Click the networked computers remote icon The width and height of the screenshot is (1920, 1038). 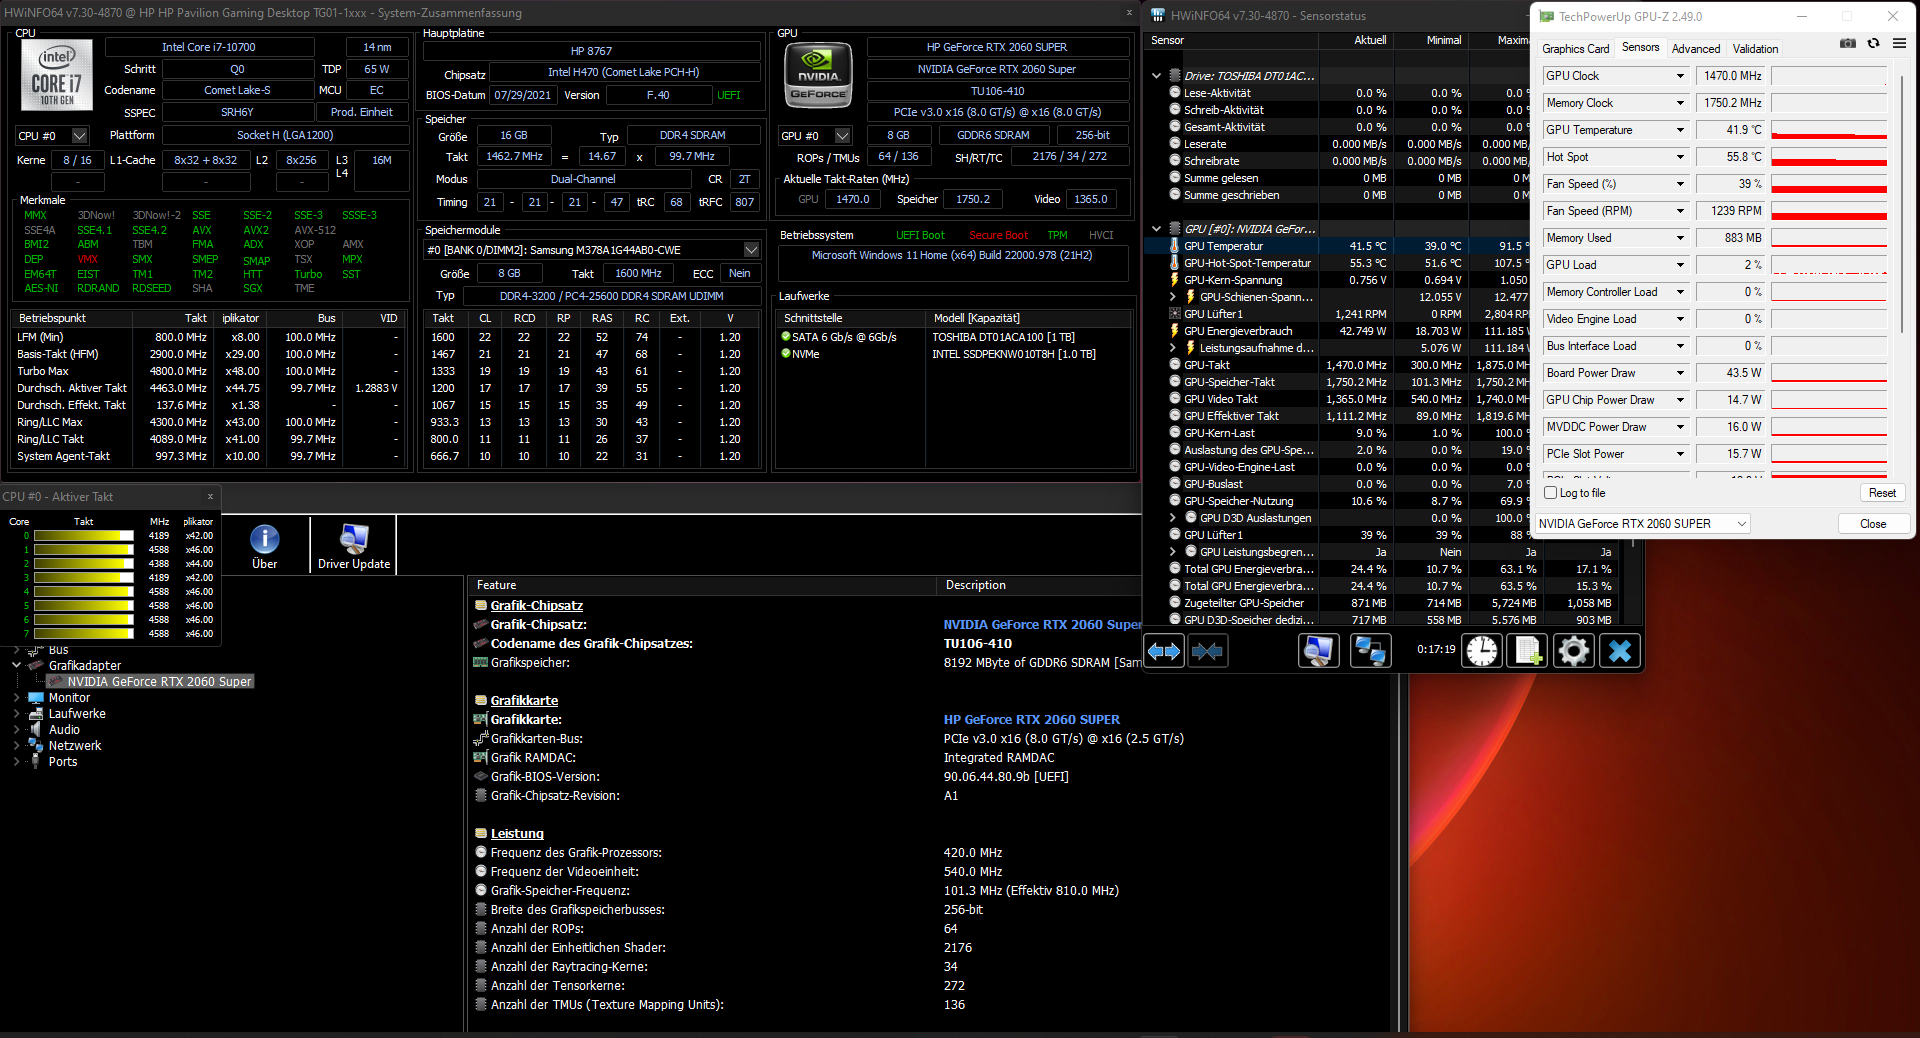[1369, 652]
